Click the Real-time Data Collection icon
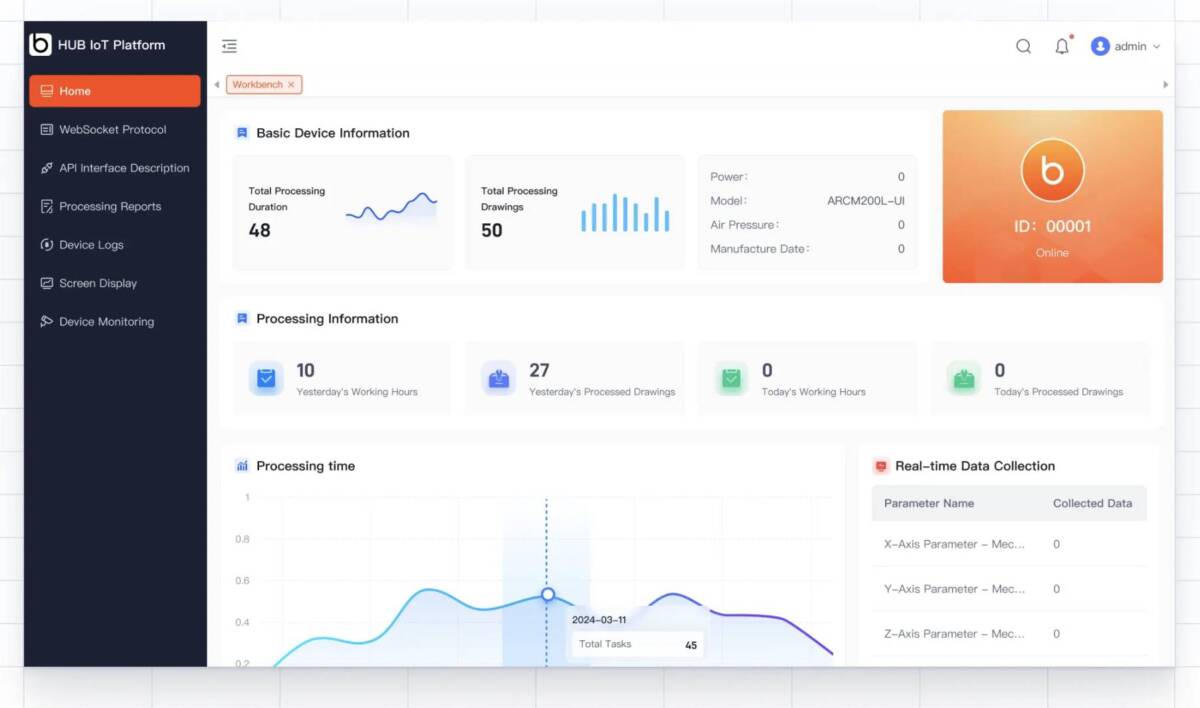Image resolution: width=1200 pixels, height=708 pixels. click(881, 466)
